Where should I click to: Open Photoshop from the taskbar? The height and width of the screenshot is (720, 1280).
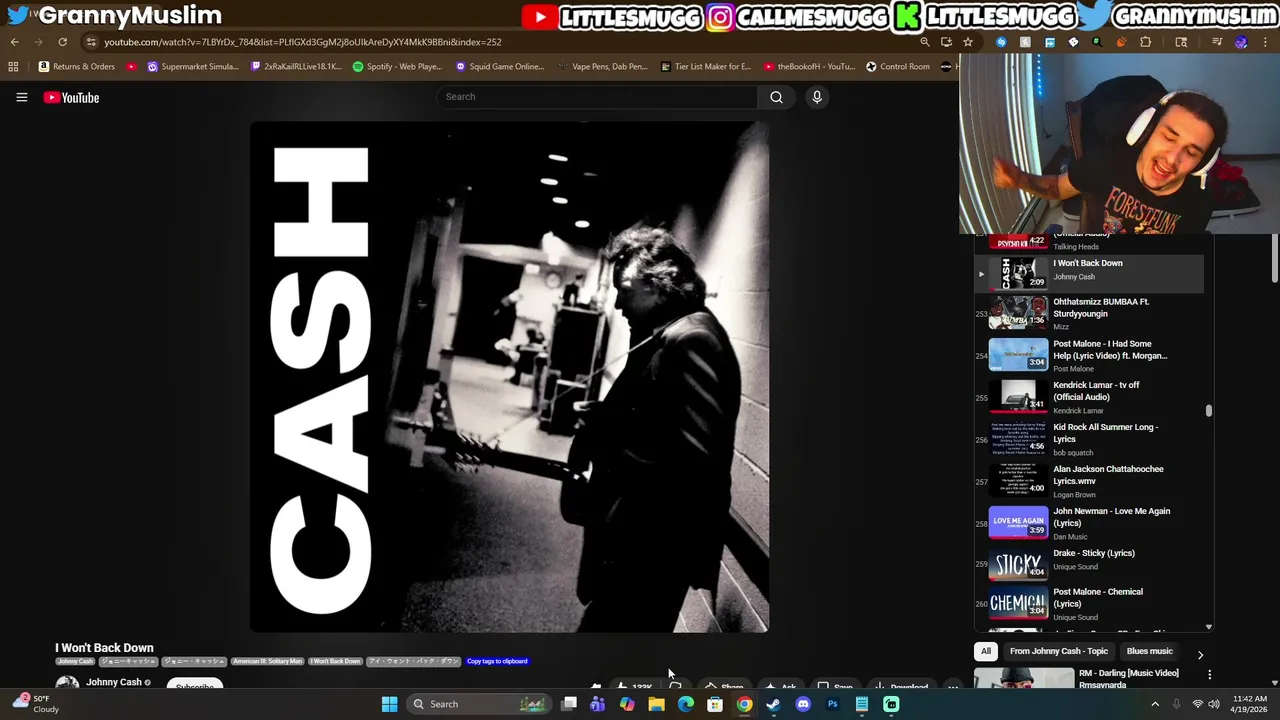[x=832, y=704]
